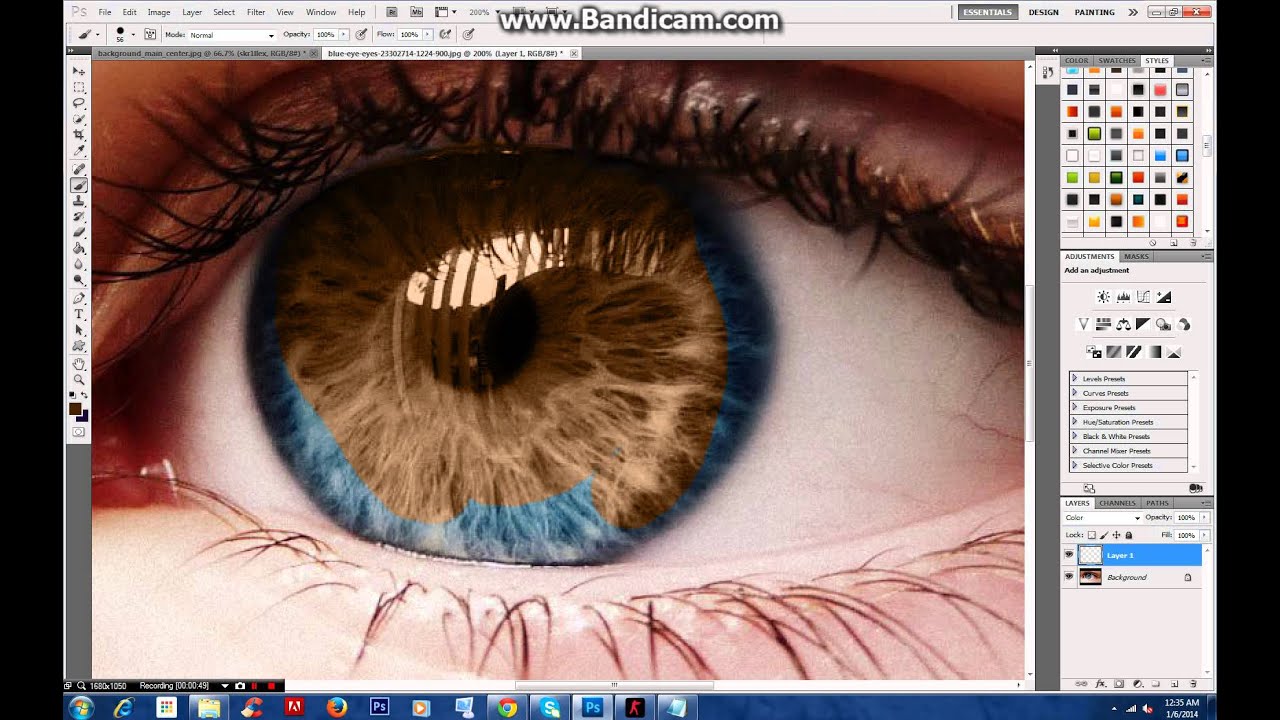Switch to the Channels tab
The image size is (1280, 720).
(x=1117, y=503)
